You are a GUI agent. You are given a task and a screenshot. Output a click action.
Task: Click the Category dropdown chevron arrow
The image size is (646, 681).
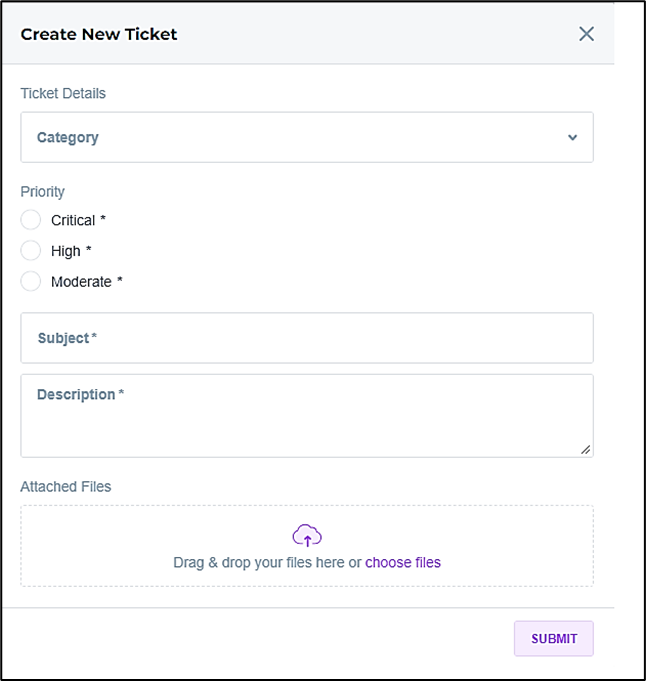pyautogui.click(x=572, y=138)
